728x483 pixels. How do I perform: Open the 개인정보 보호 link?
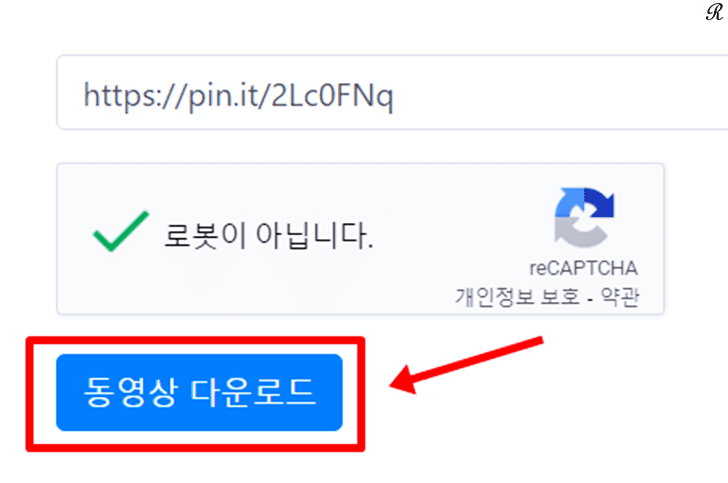[x=518, y=297]
